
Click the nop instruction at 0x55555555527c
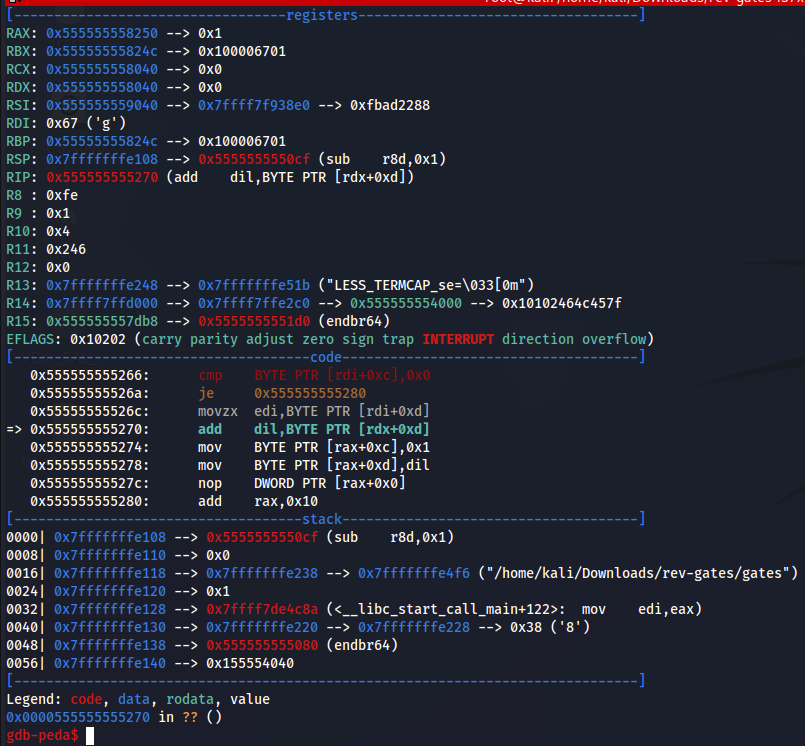point(302,483)
